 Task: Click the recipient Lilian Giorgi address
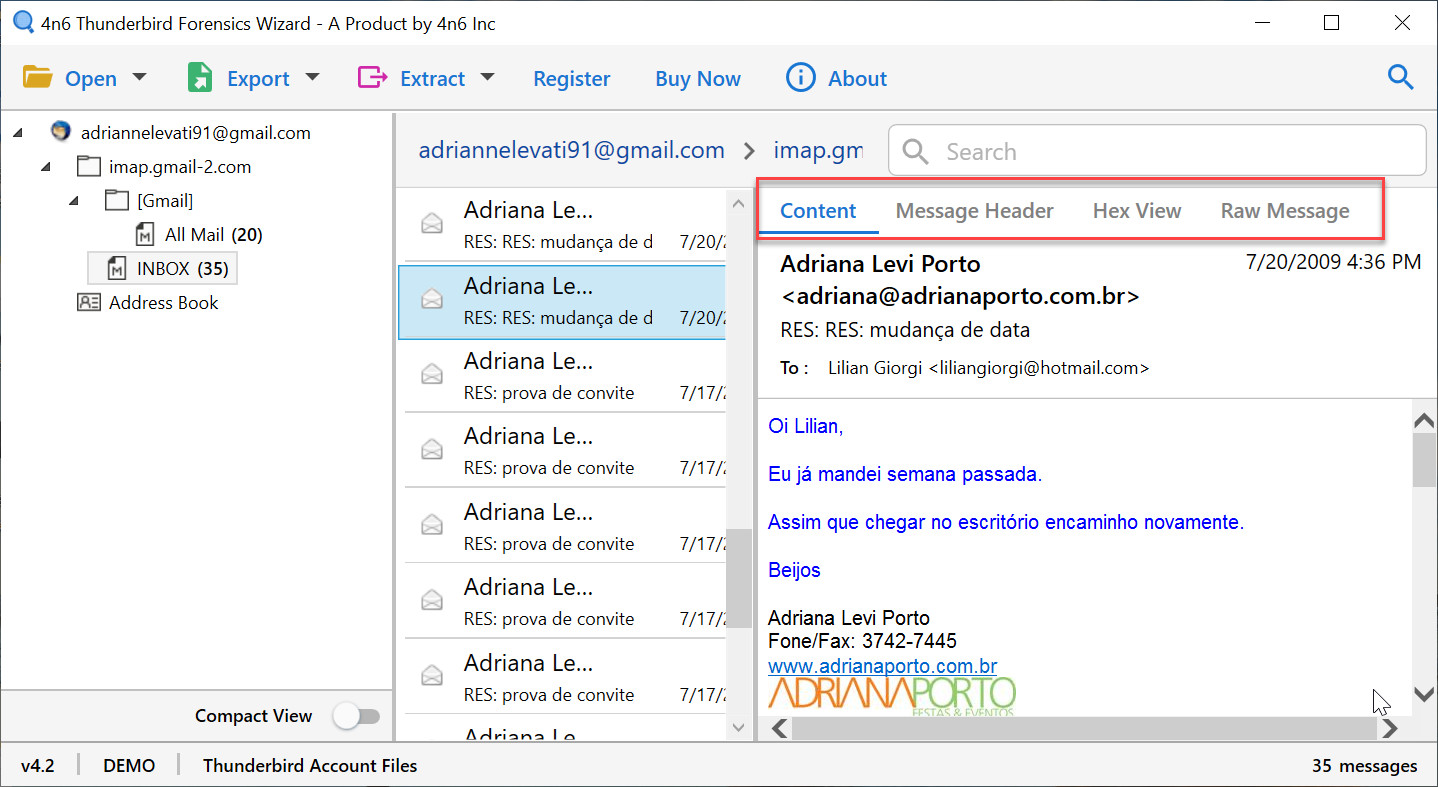pyautogui.click(x=989, y=368)
